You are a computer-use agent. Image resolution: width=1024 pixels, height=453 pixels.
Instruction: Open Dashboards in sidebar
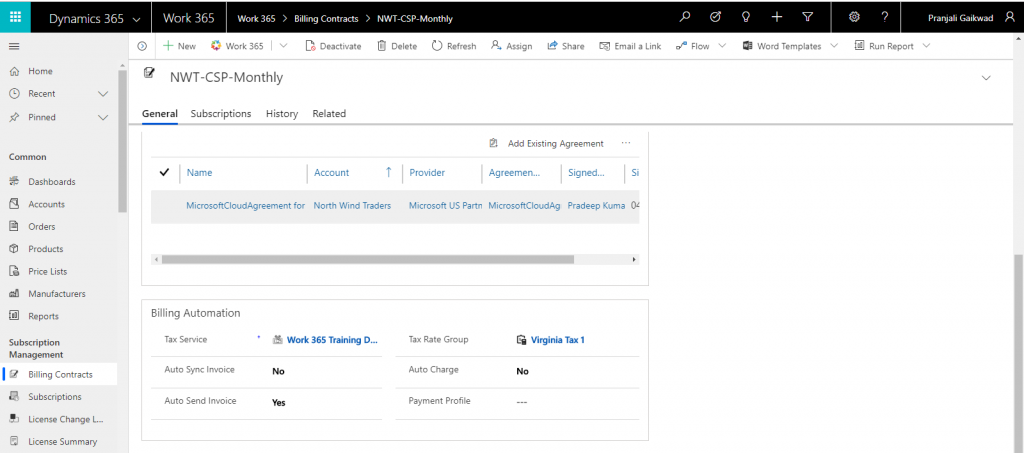(52, 181)
